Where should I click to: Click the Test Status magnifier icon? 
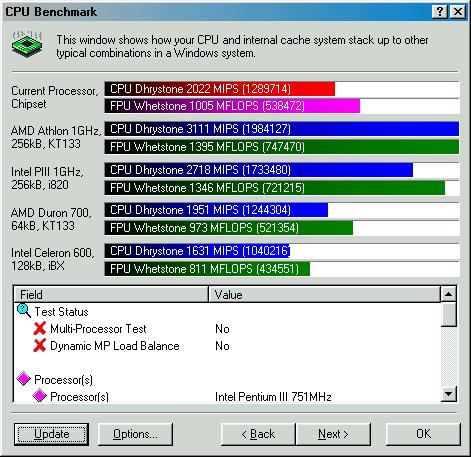pyautogui.click(x=24, y=311)
